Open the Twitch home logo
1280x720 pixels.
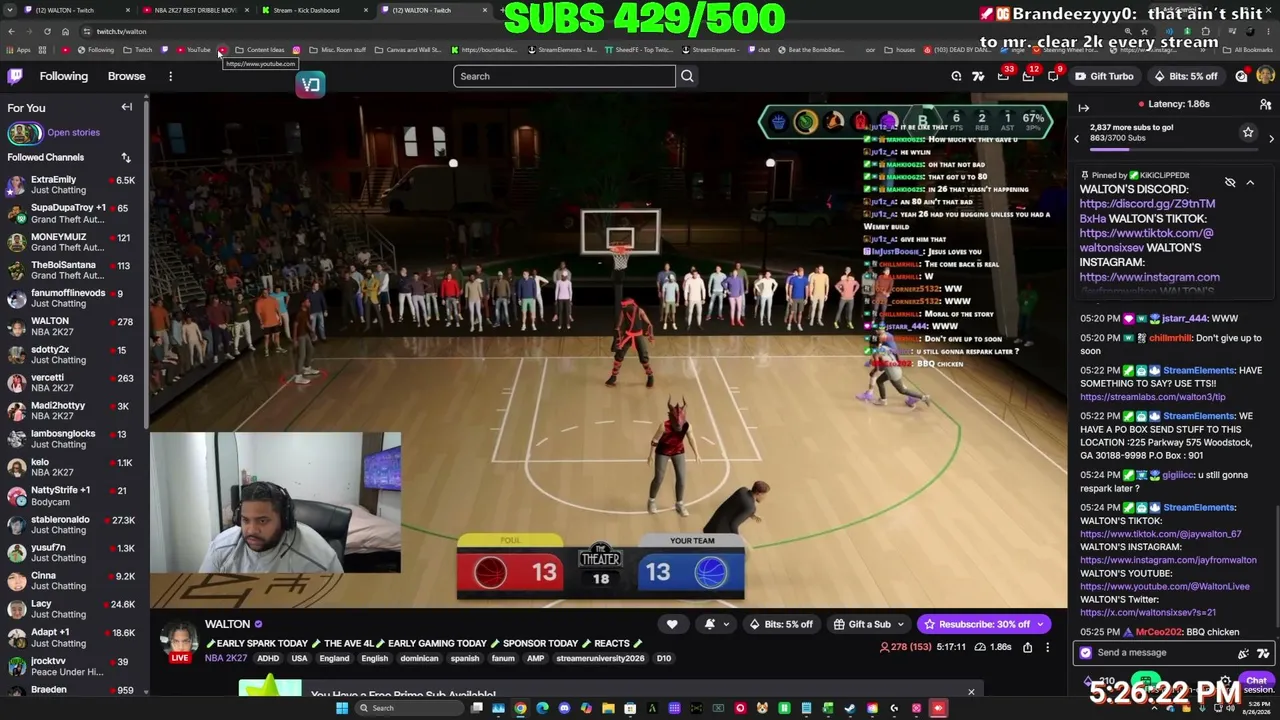pos(16,76)
